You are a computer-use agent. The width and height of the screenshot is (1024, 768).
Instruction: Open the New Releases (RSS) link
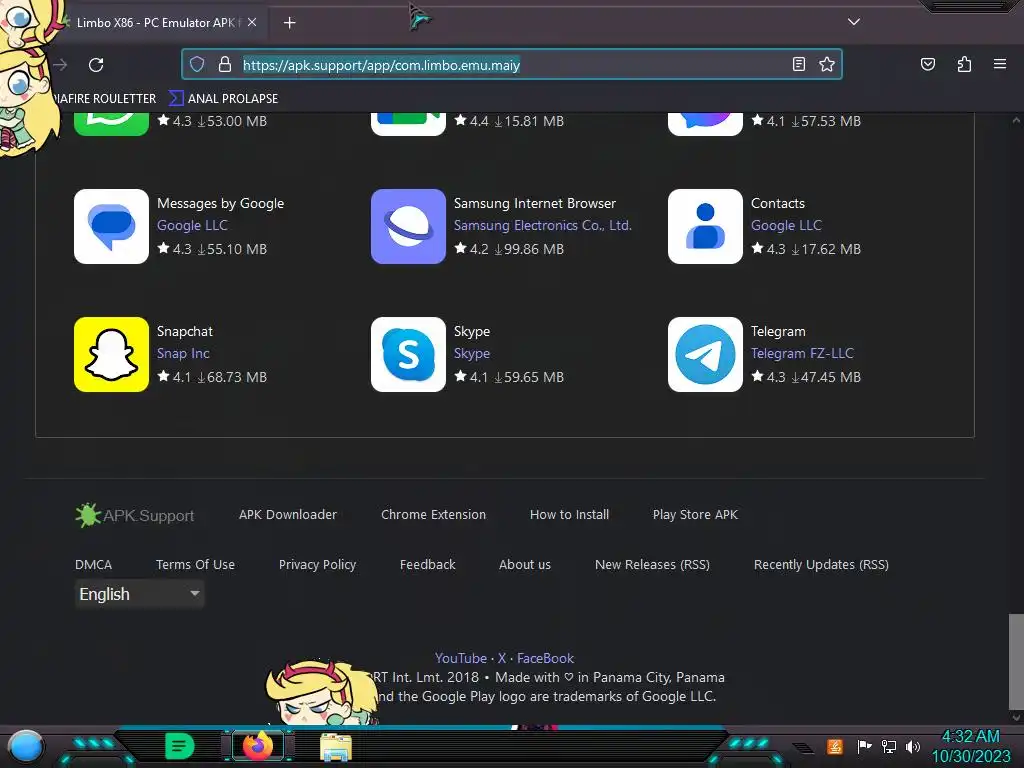[x=652, y=564]
